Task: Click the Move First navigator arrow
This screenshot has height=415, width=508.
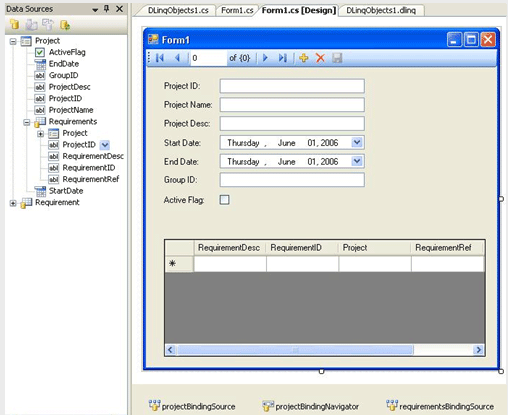Action: tap(160, 58)
